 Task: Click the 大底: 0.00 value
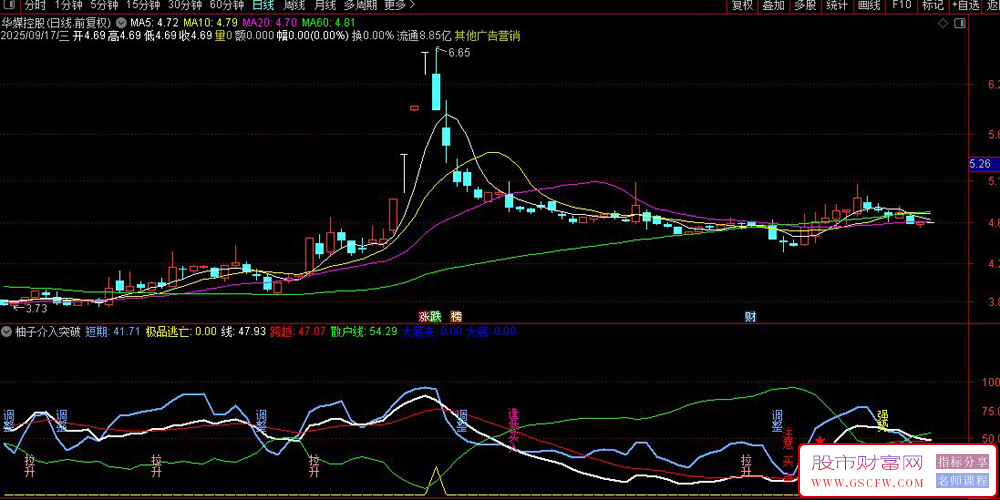coord(490,332)
